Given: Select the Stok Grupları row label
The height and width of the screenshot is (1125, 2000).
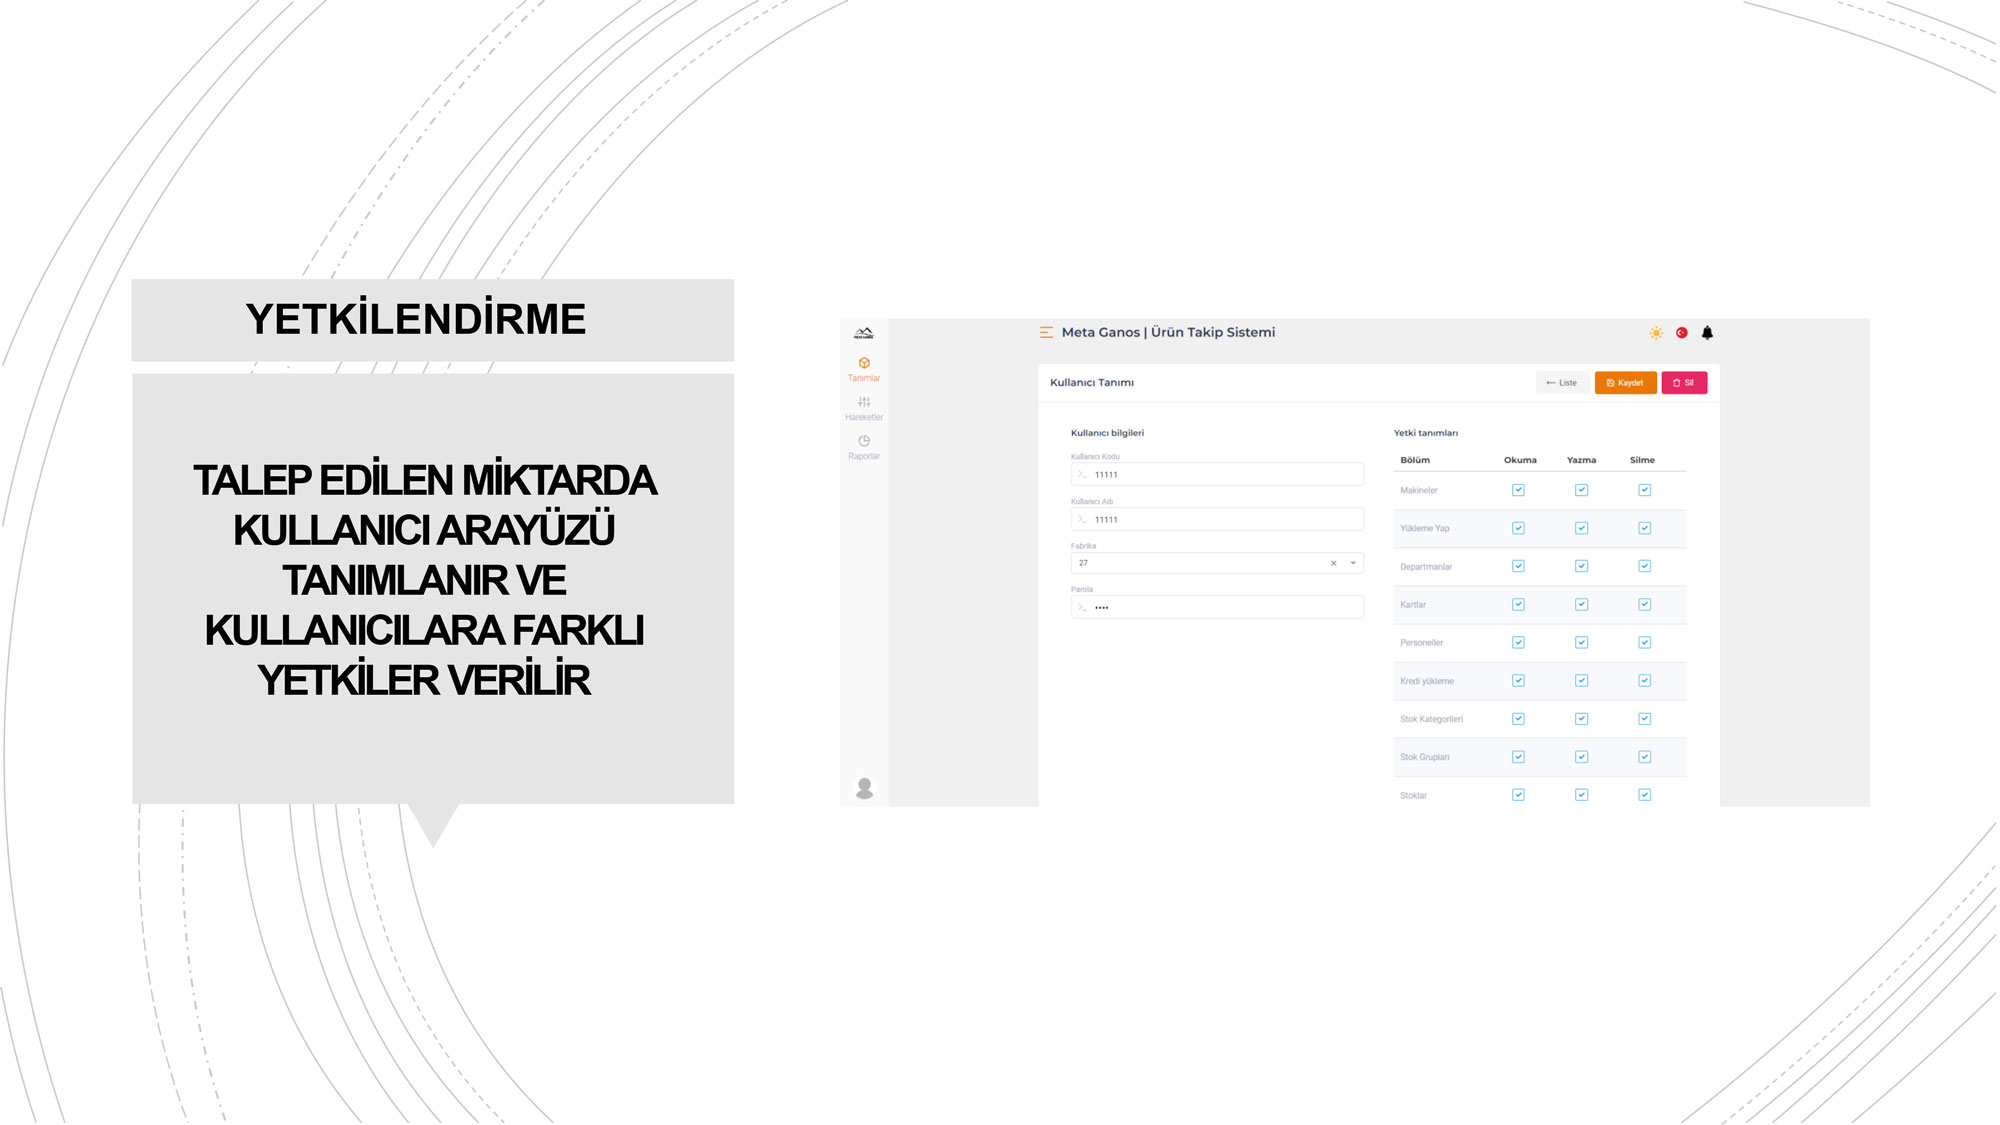Looking at the screenshot, I should pos(1425,757).
